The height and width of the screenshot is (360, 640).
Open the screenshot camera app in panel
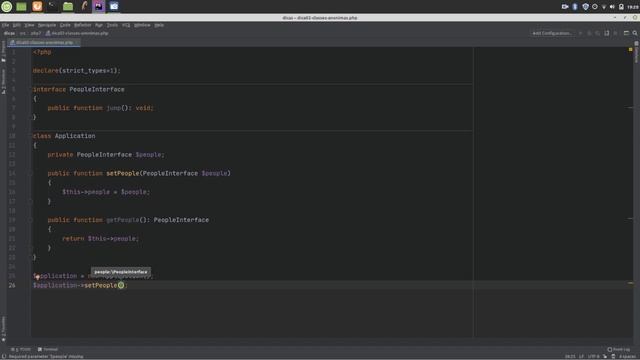[114, 6]
